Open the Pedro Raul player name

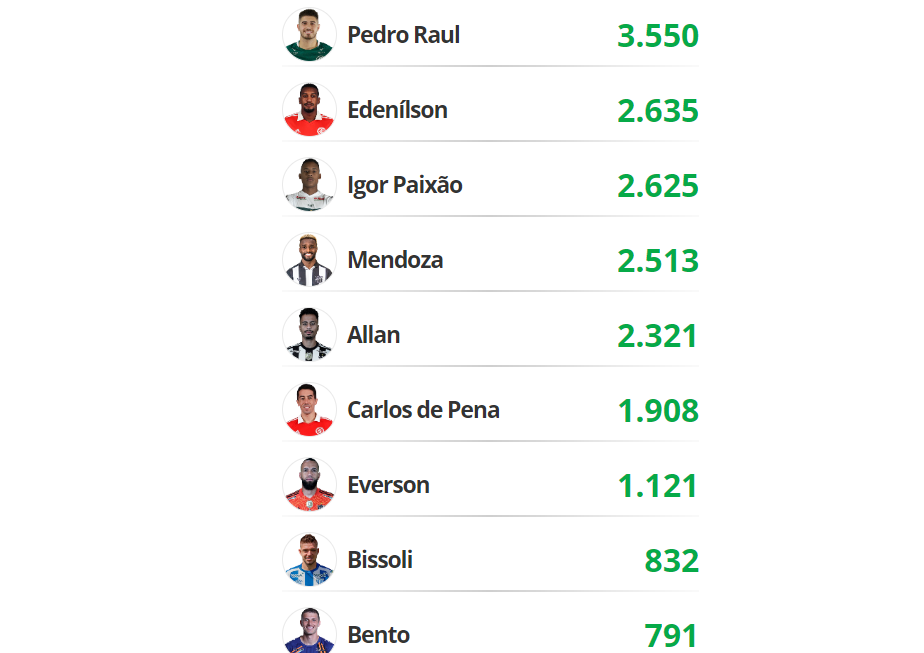point(404,35)
